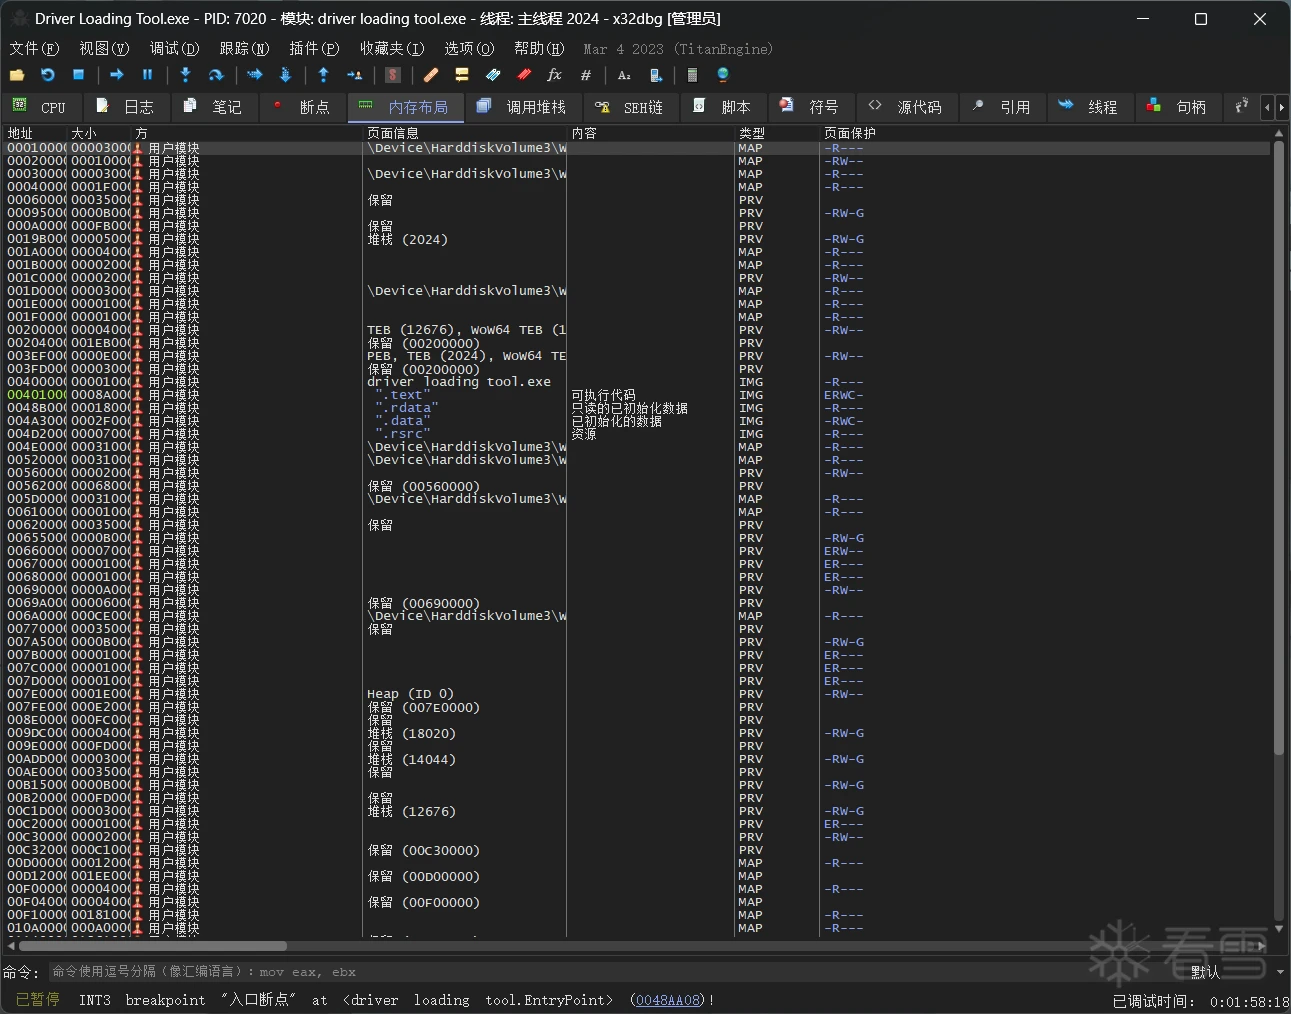Switch to the CPU tab
The width and height of the screenshot is (1291, 1014).
coord(41,107)
